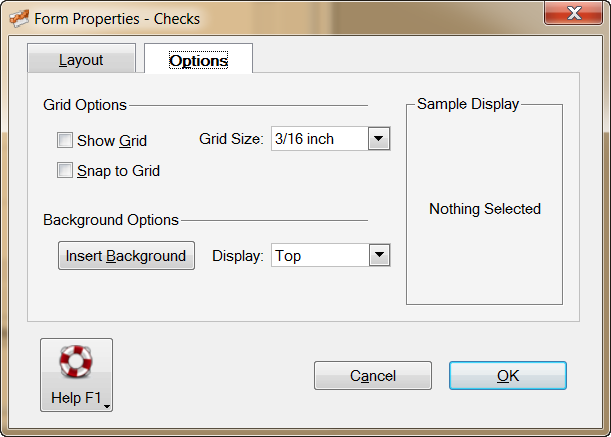Screen dimensions: 611x437
Task: Click the Top value in Display box
Action: click(318, 256)
